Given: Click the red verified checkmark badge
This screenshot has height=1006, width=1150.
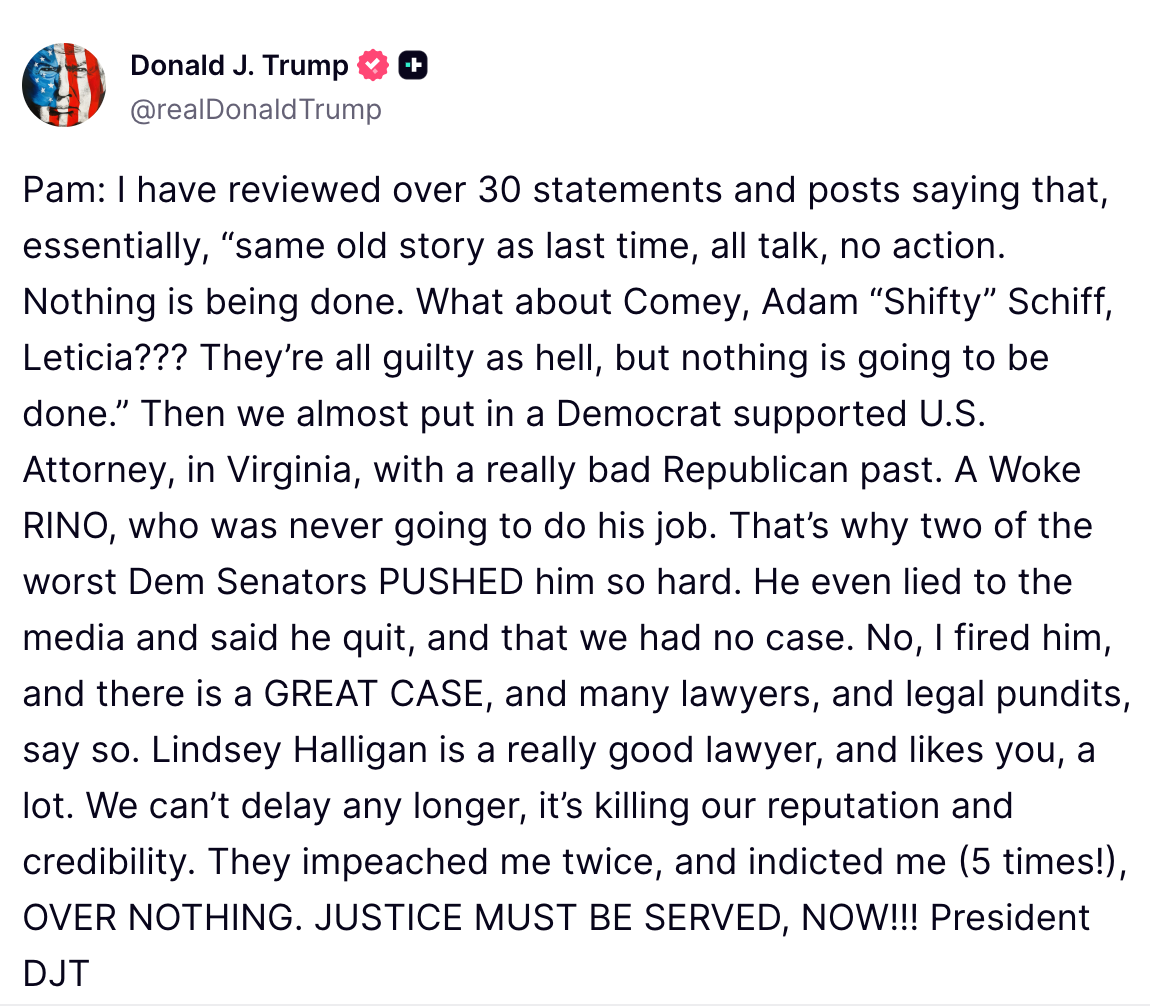Looking at the screenshot, I should (x=373, y=67).
